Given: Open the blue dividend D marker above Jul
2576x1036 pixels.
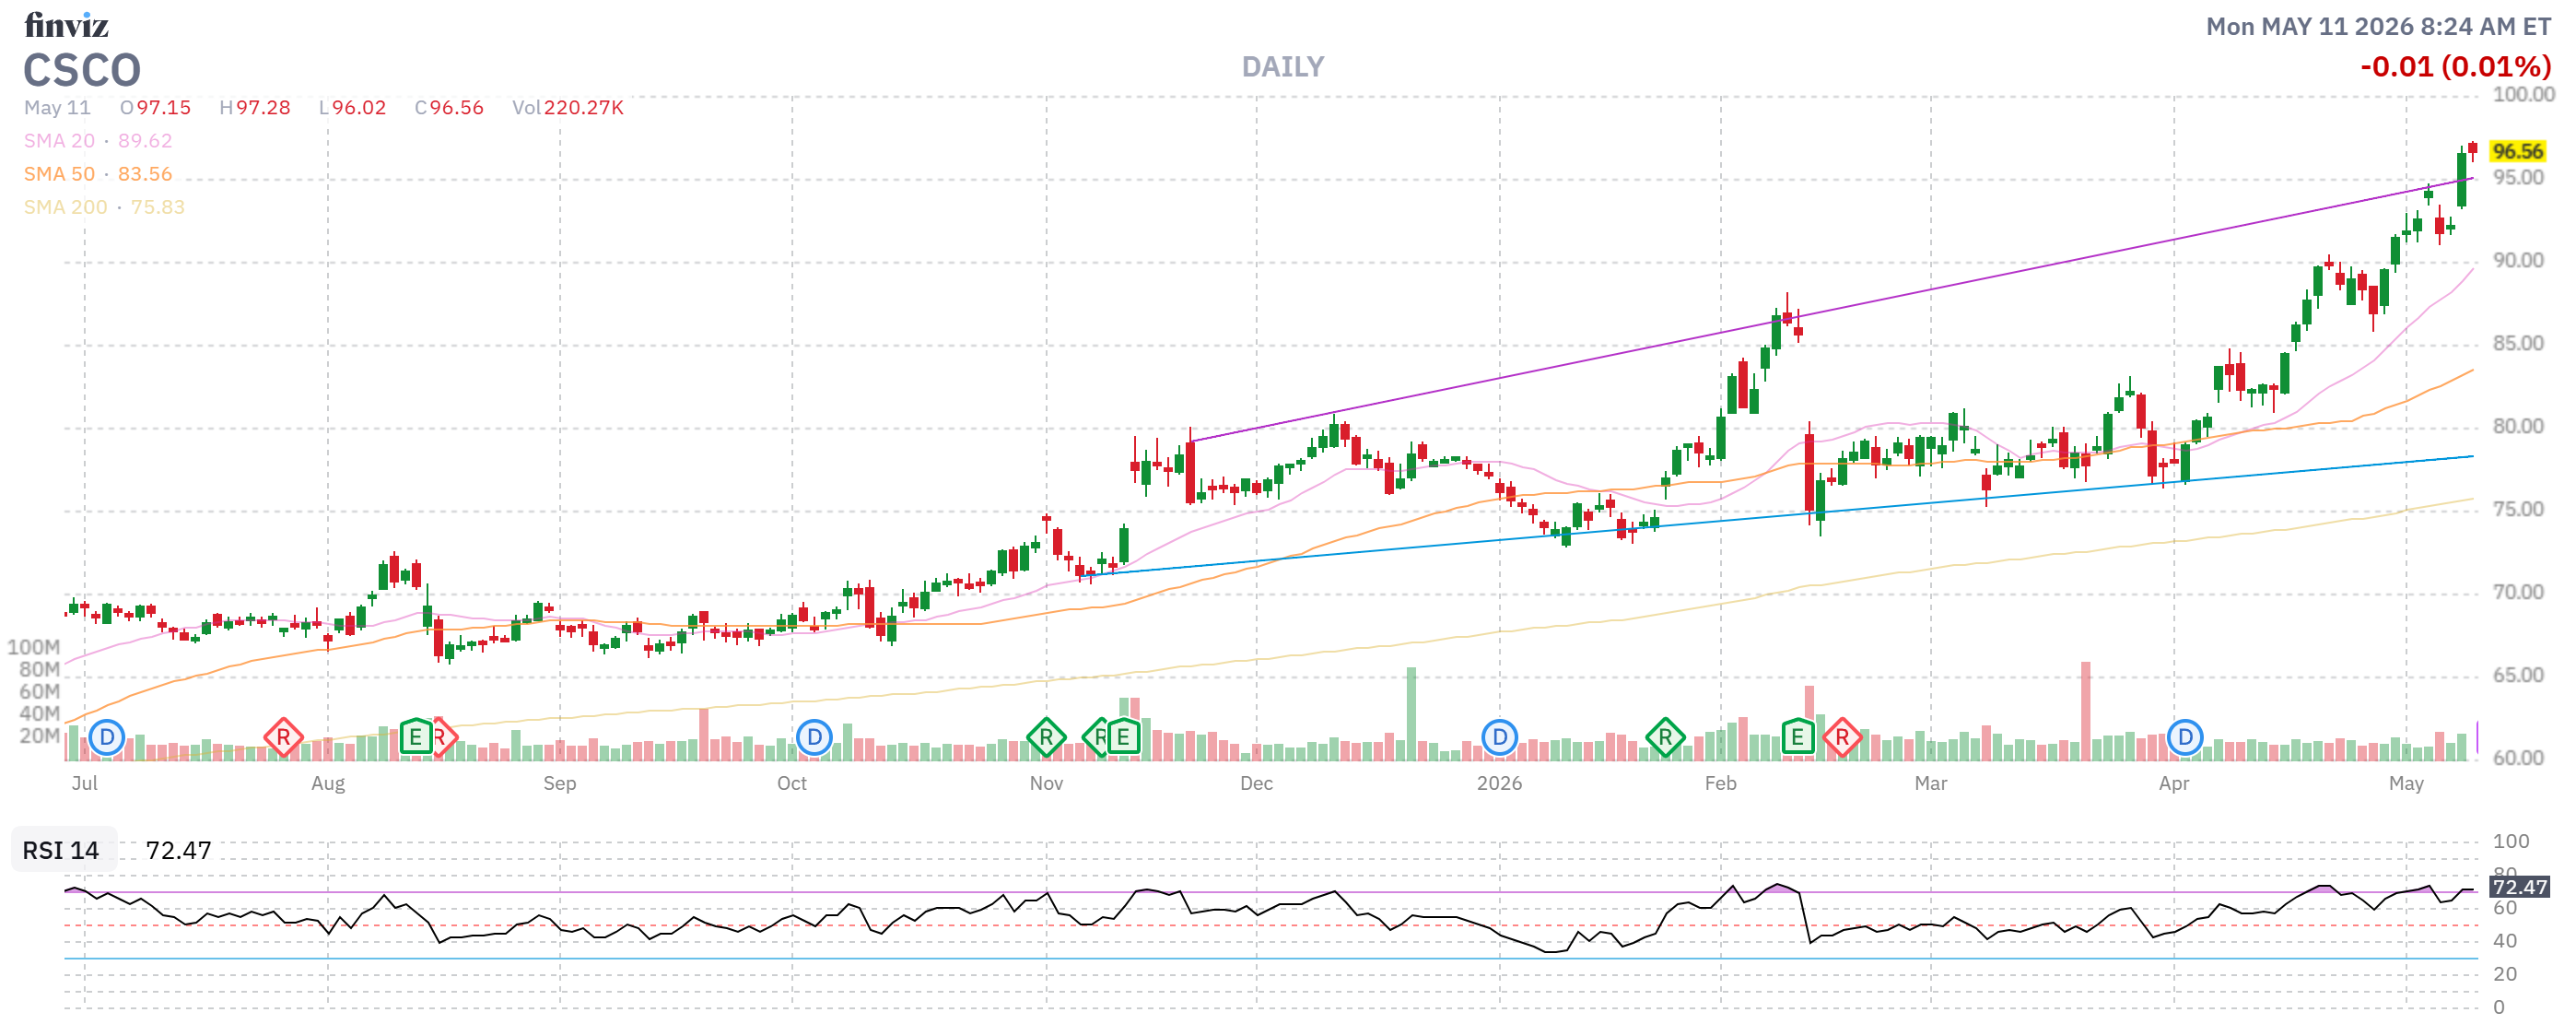Looking at the screenshot, I should coord(106,738).
